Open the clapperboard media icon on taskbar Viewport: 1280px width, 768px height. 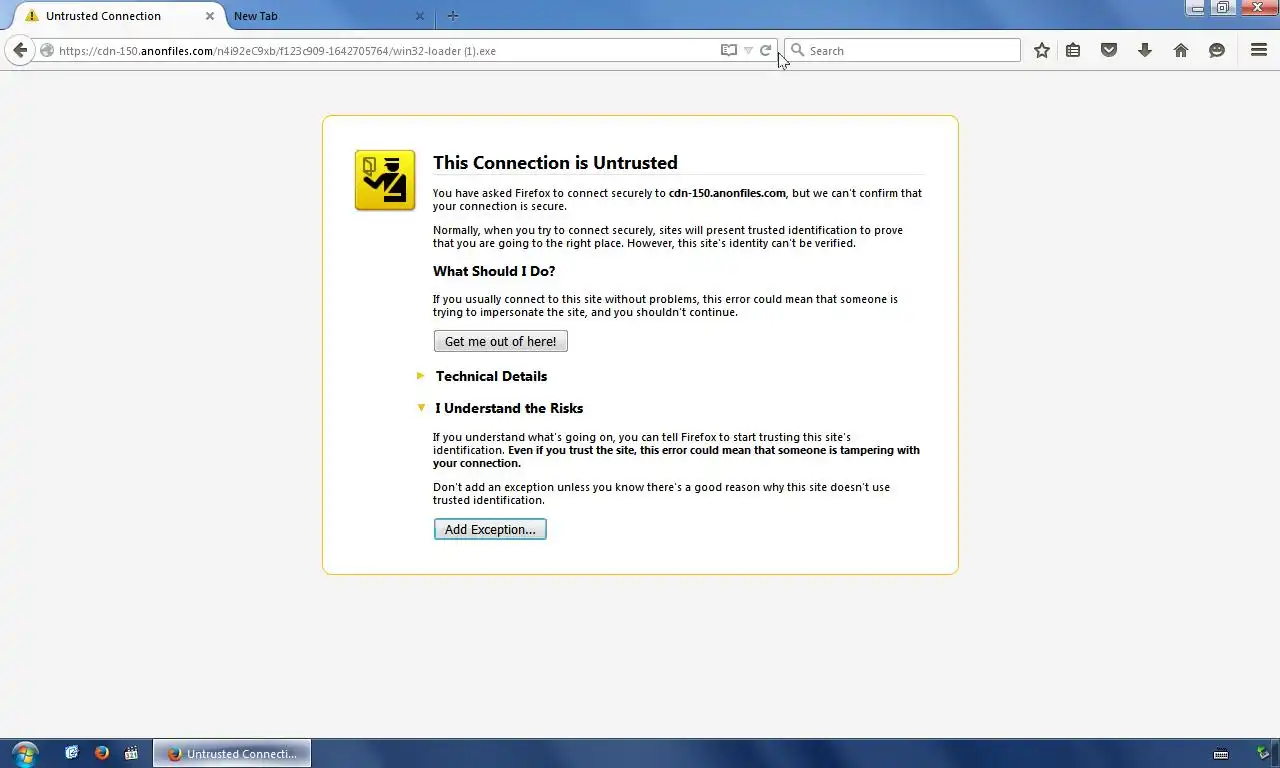pos(131,753)
